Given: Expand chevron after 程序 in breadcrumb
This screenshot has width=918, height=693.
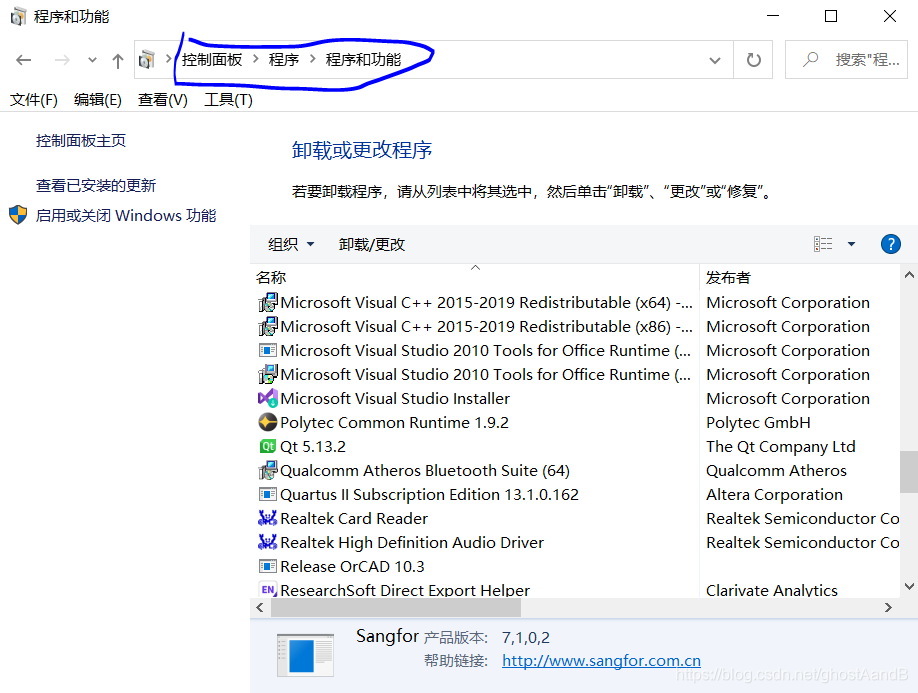Looking at the screenshot, I should click(x=313, y=59).
